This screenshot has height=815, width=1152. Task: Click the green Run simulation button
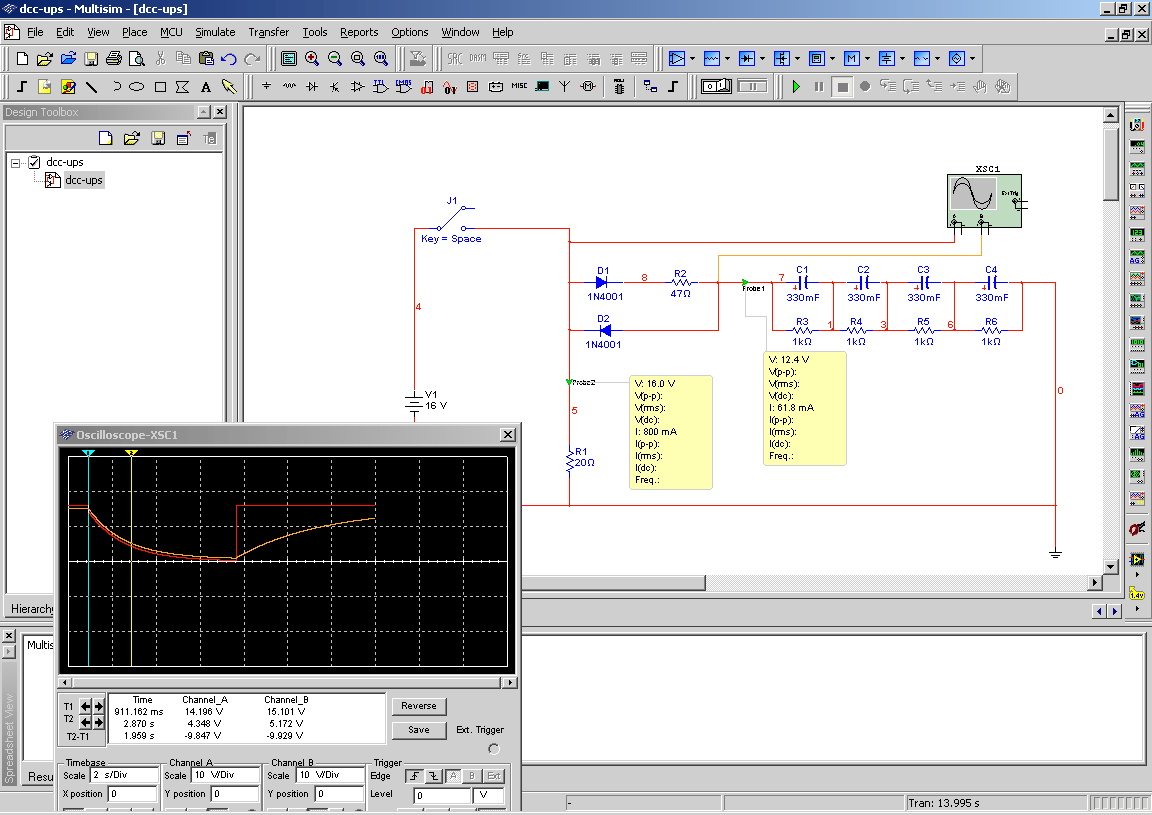(796, 87)
